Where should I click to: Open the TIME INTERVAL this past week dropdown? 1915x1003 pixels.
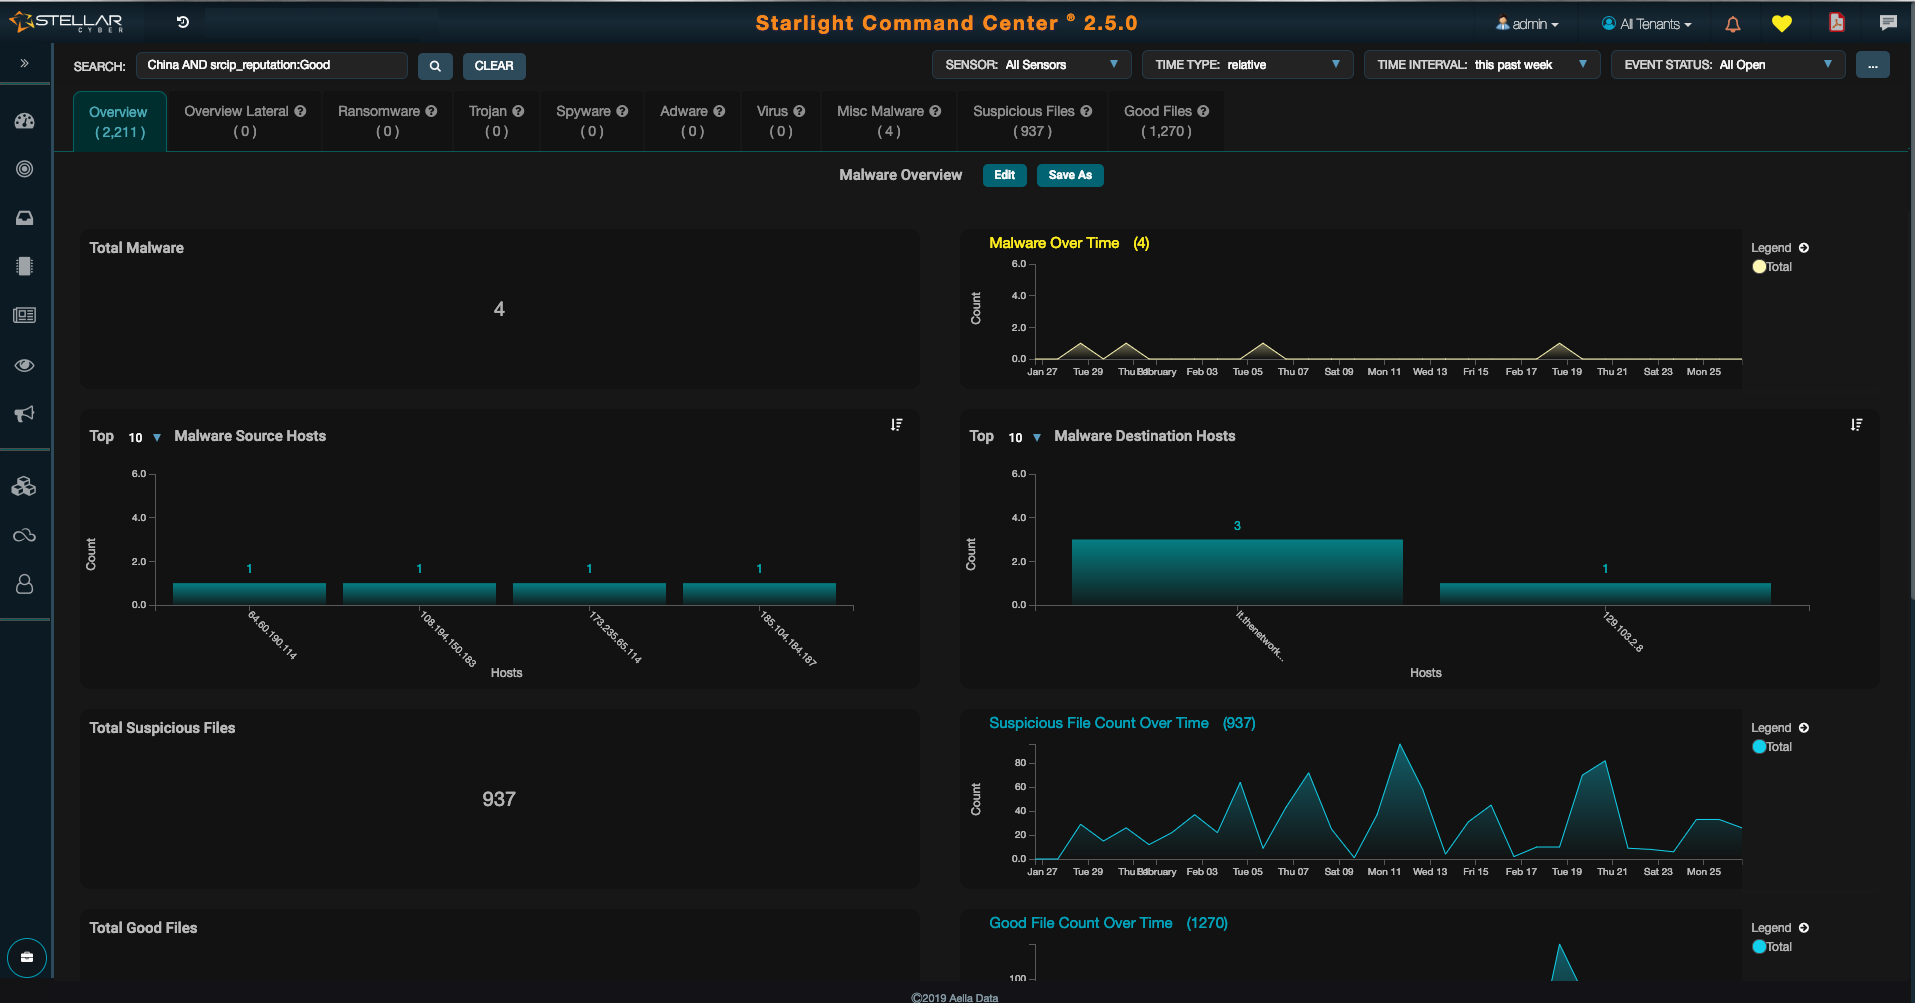[x=1482, y=65]
